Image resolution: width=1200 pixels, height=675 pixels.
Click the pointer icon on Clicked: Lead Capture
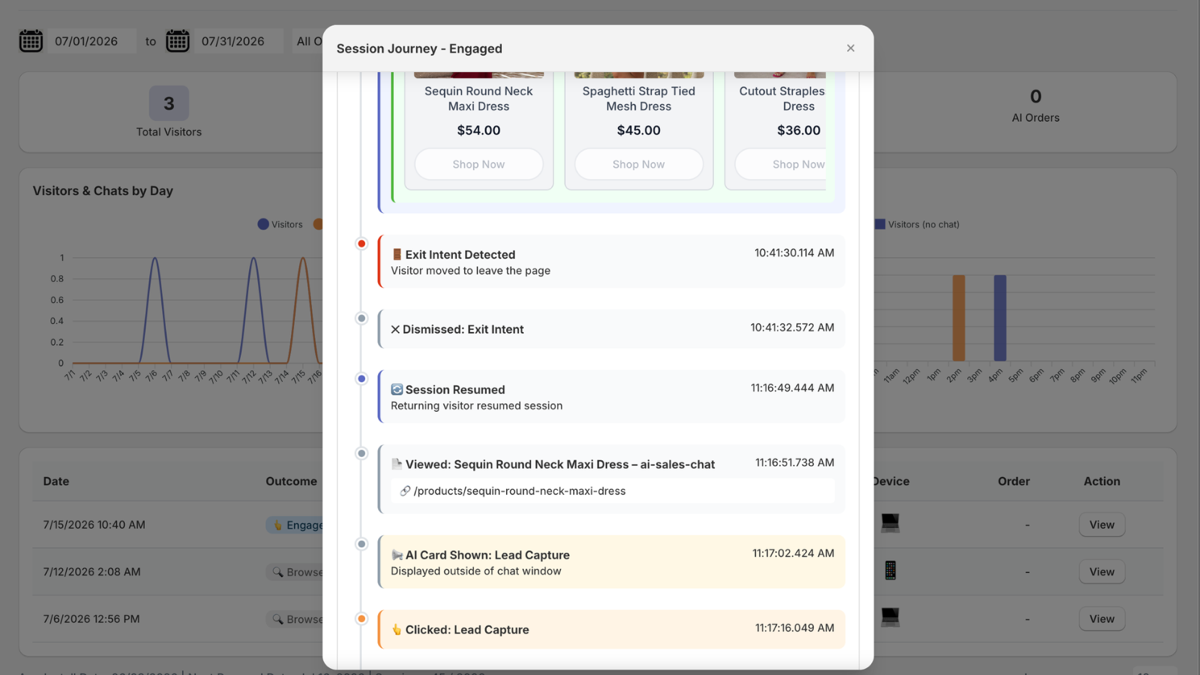397,629
